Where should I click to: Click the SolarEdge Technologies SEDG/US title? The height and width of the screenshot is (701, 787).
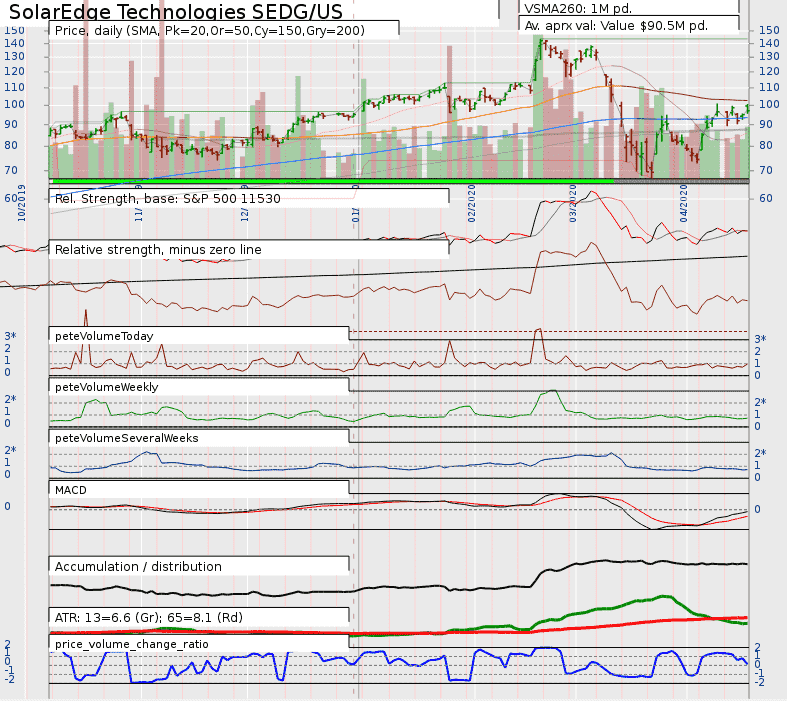(176, 12)
